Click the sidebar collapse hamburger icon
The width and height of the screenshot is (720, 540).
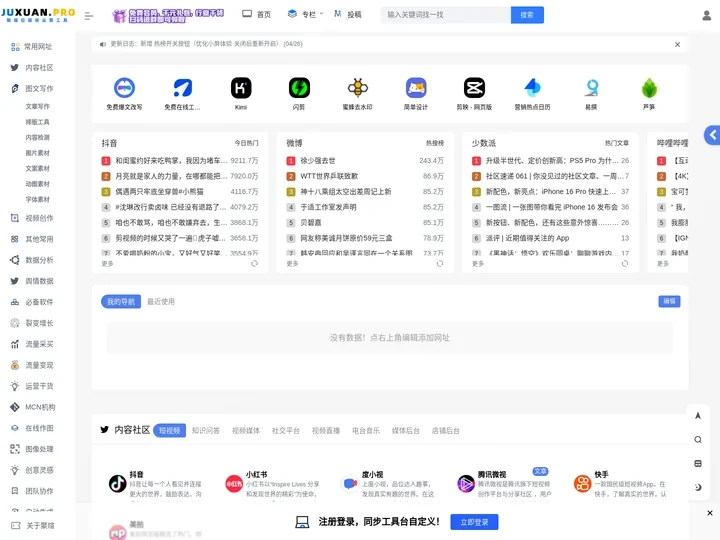89,16
